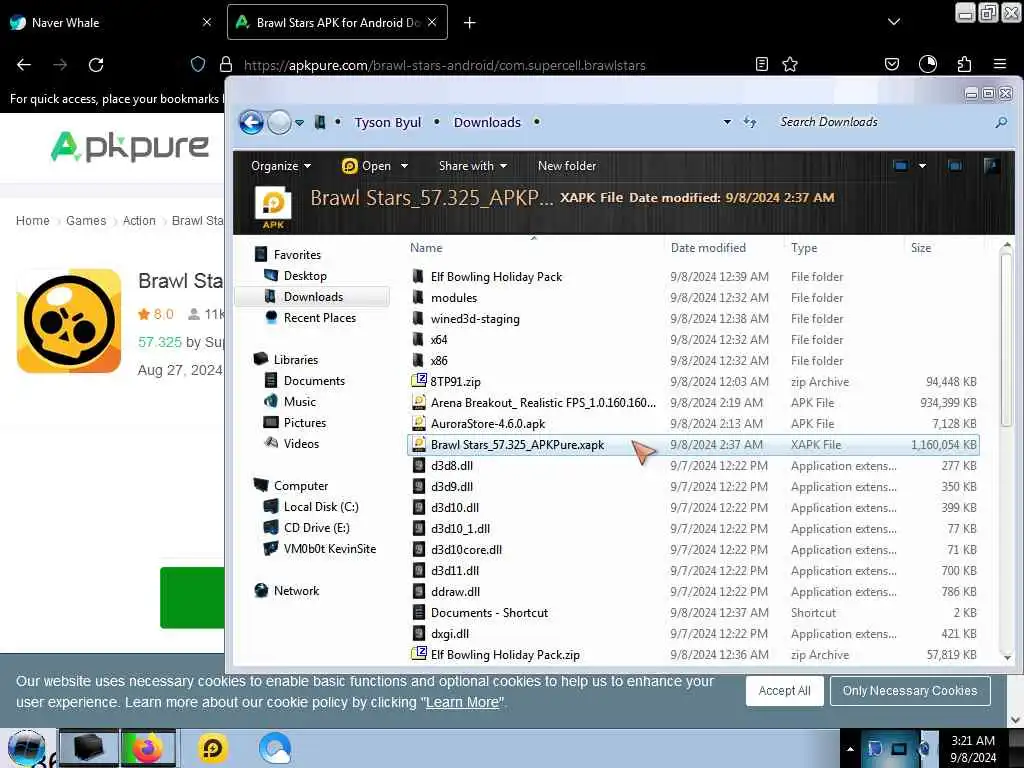1024x768 pixels.
Task: Select Arena Breakout APK file icon
Action: 419,402
